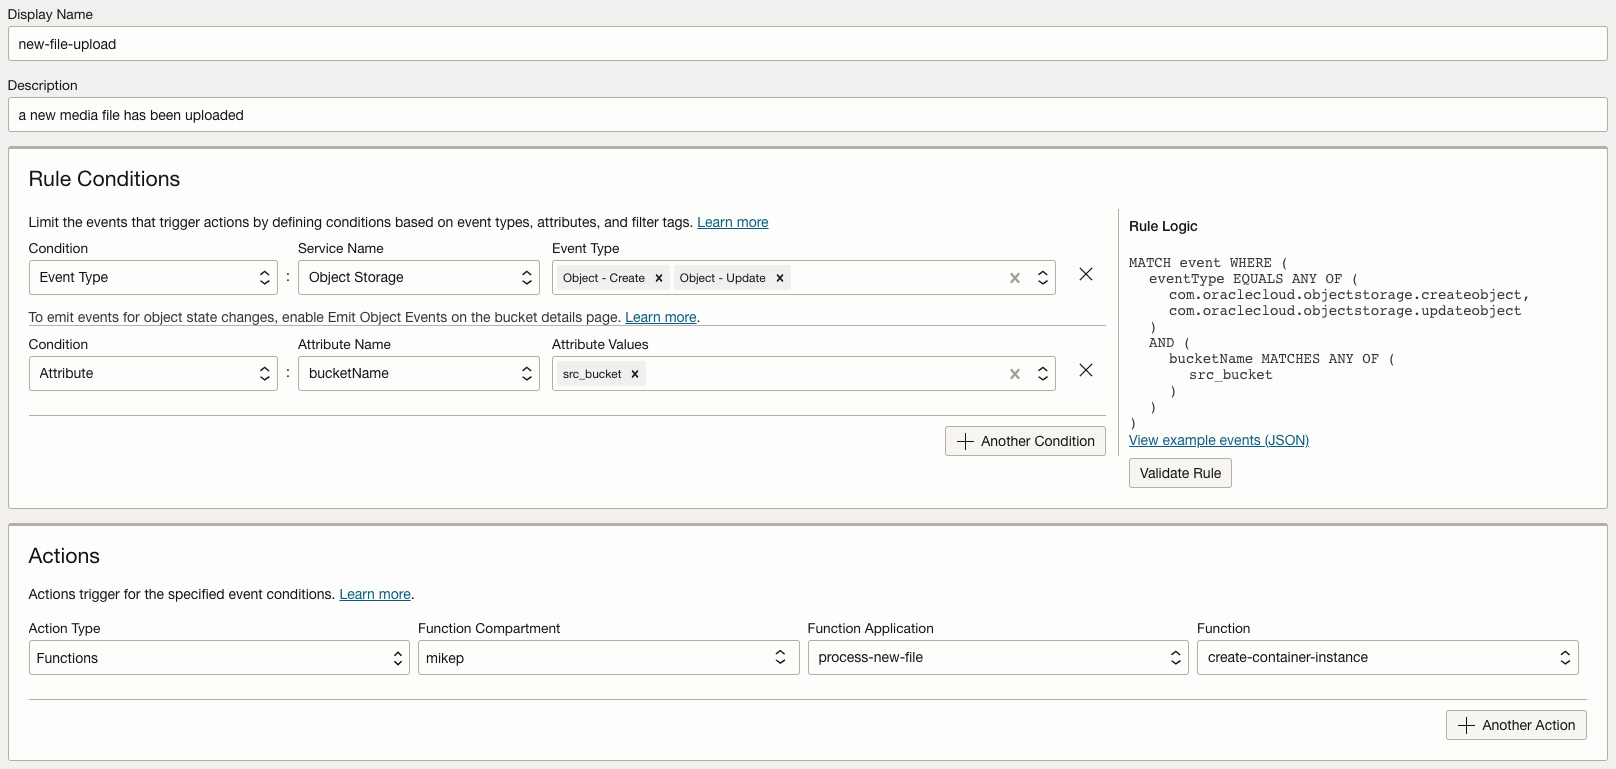Open the Object Storage service name dropdown

click(x=419, y=278)
